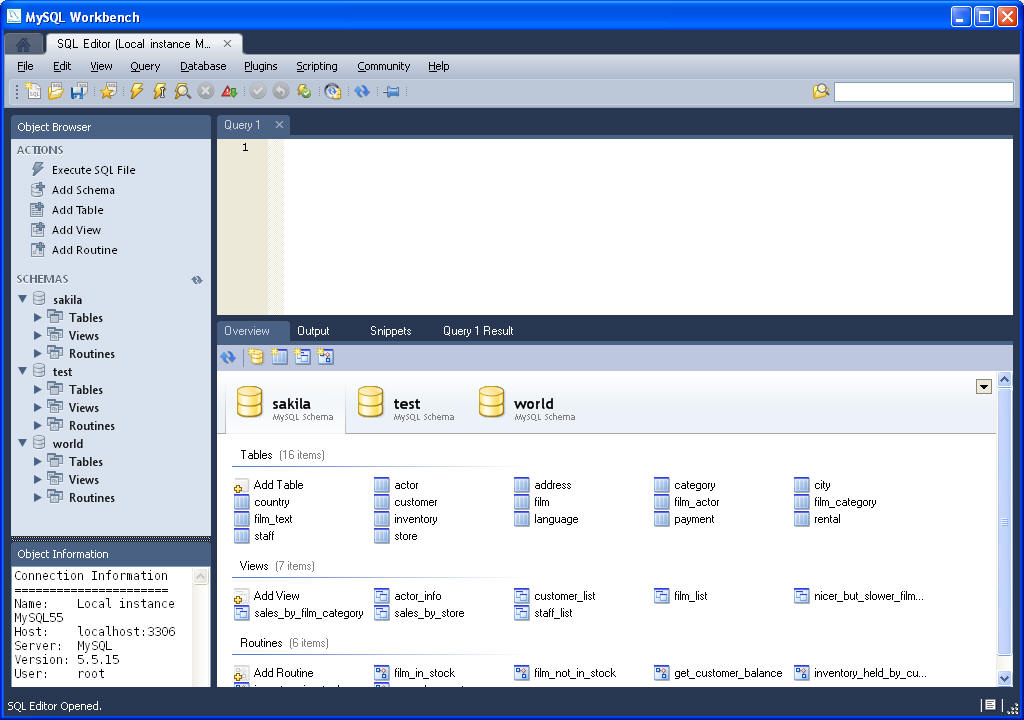The image size is (1024, 720).
Task: Click the Stop execution icon
Action: 205,91
